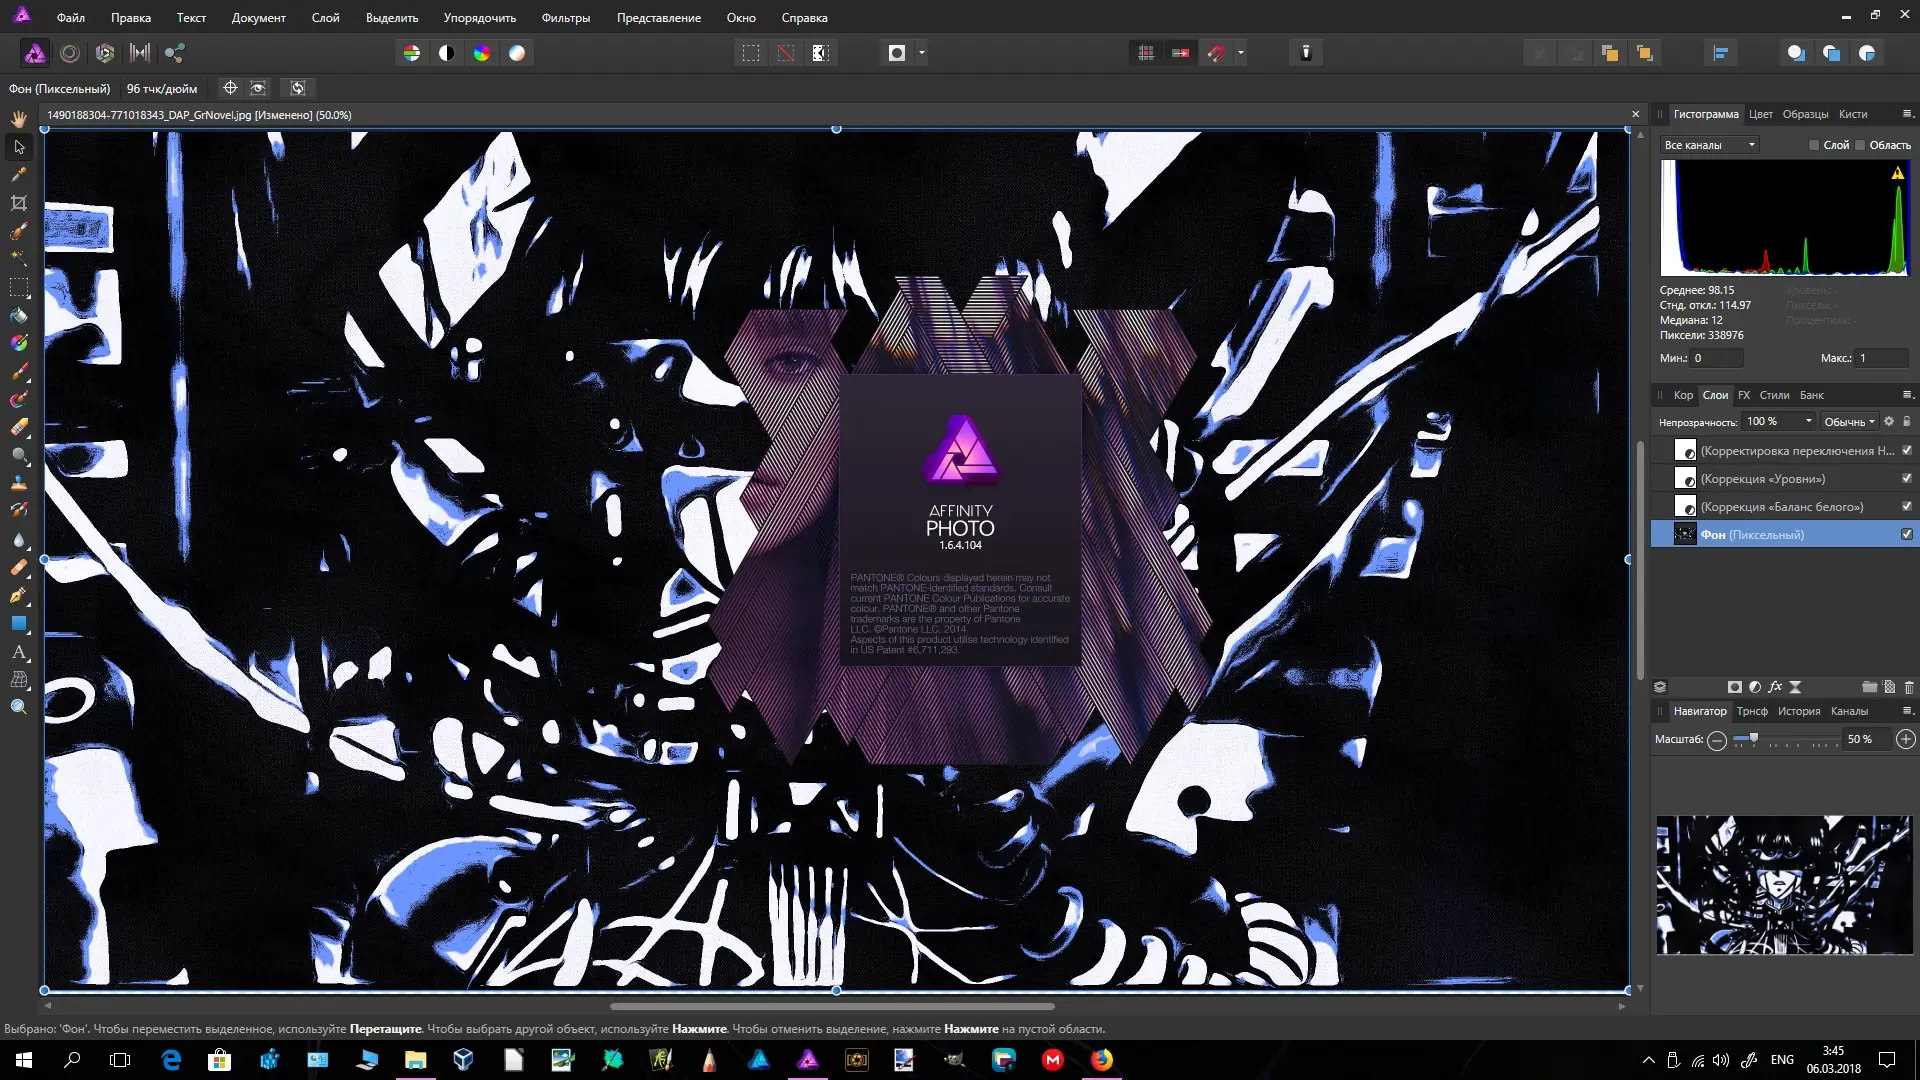The width and height of the screenshot is (1920, 1080).
Task: Open the blend mode Обычнь dropdown
Action: click(x=1847, y=421)
